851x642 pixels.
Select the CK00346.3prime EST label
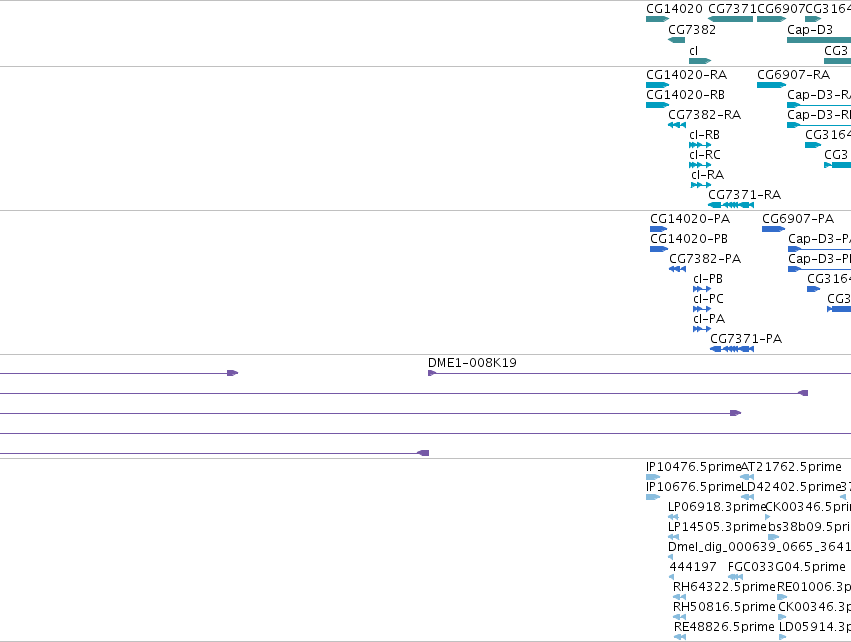pos(814,607)
